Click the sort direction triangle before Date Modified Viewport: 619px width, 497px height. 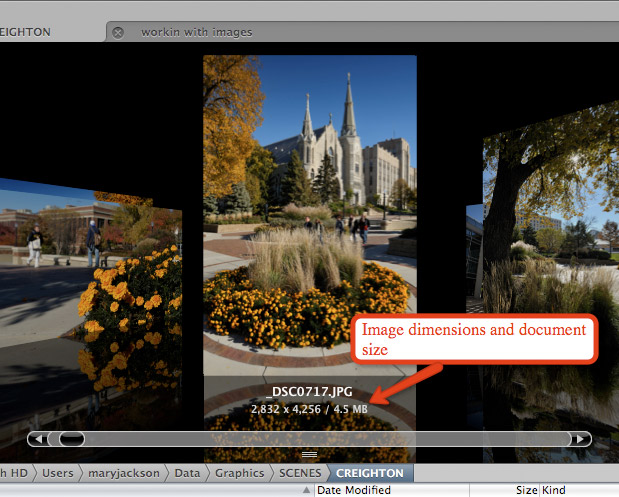coord(307,490)
